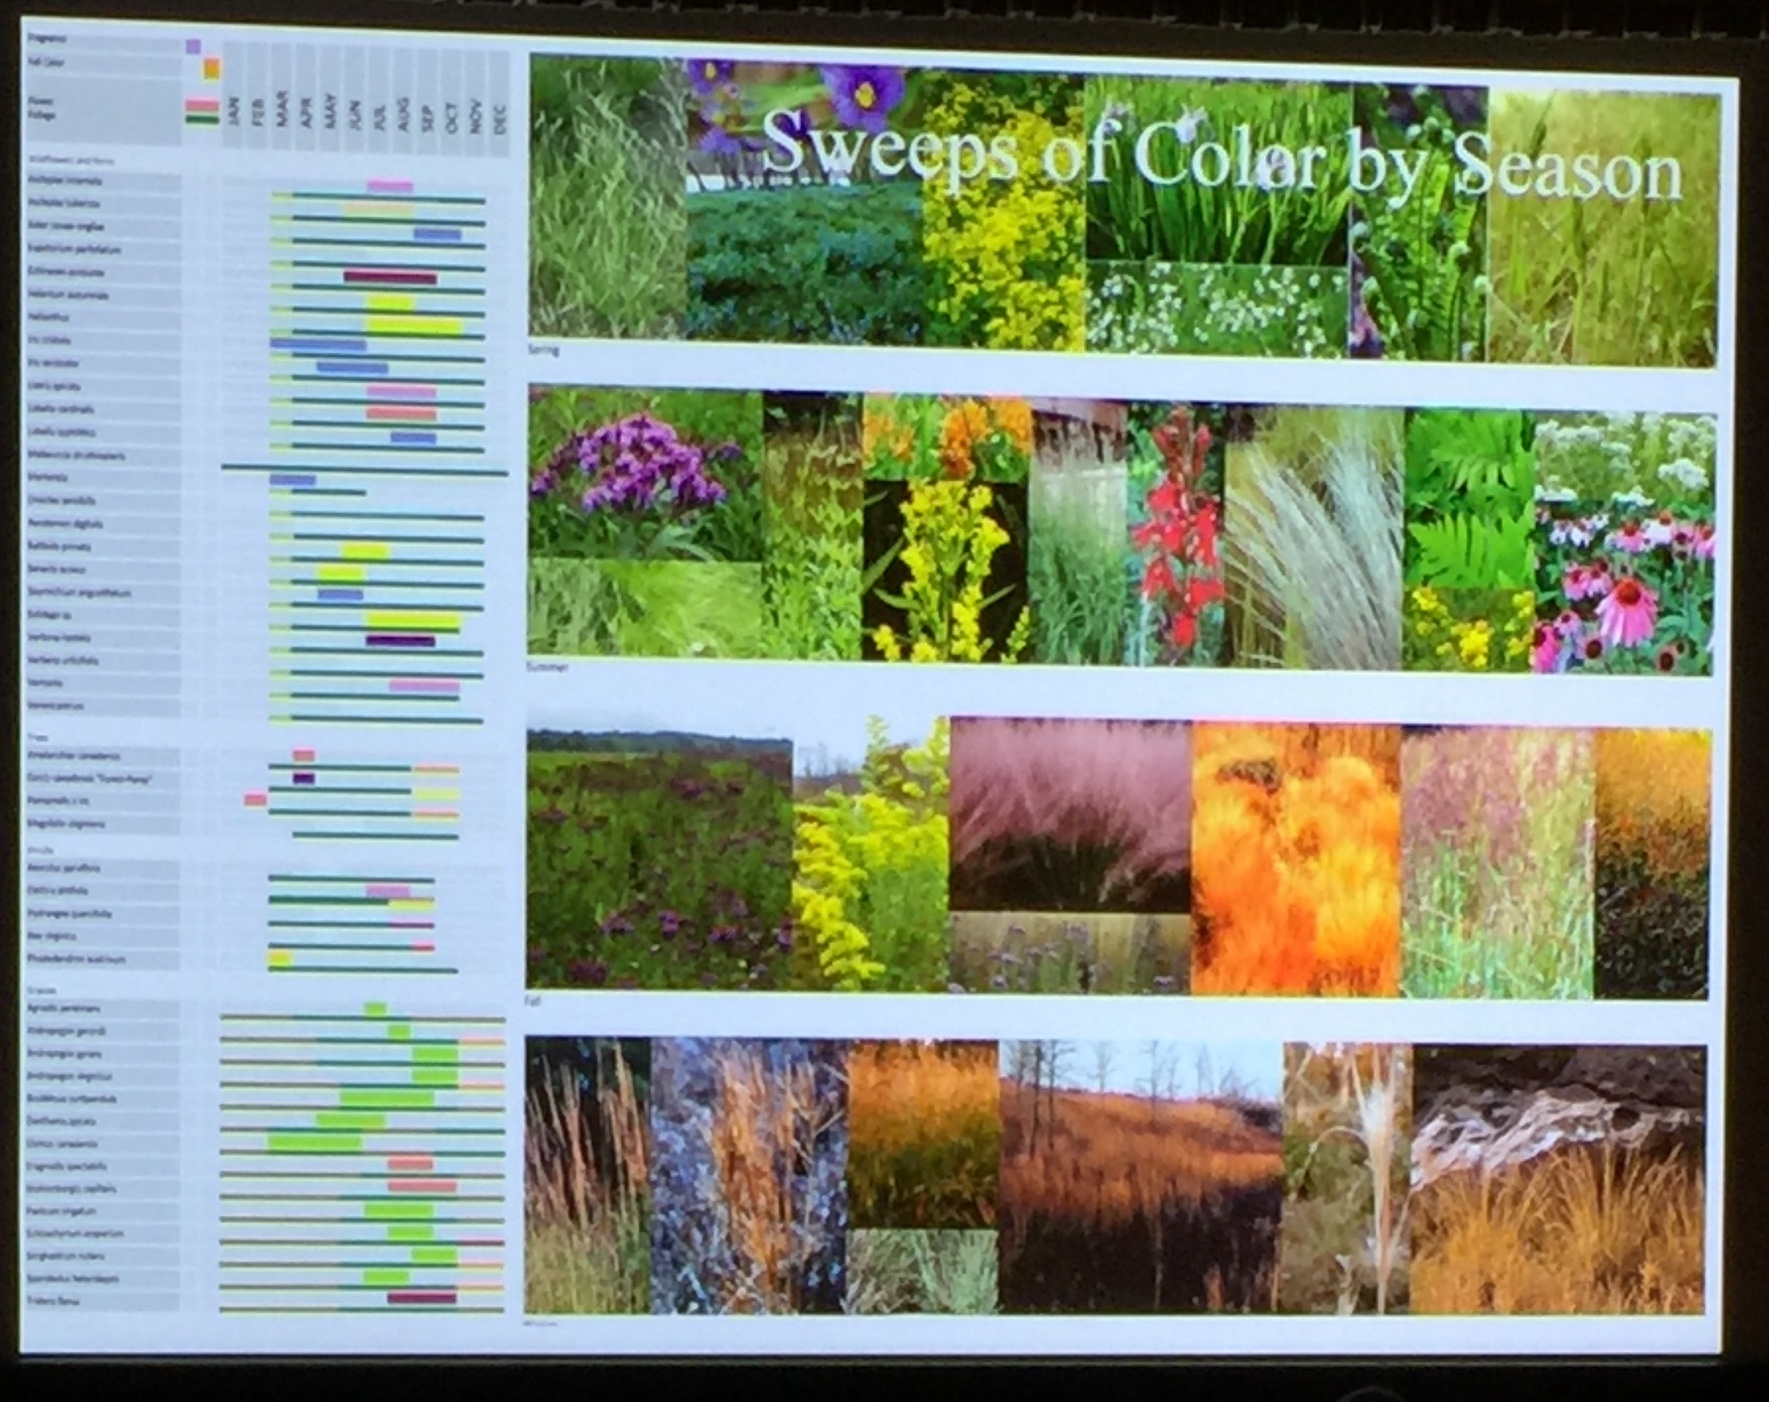Click the wide green bloom bar for Elymus canadensis
This screenshot has height=1402, width=1769.
[314, 1141]
